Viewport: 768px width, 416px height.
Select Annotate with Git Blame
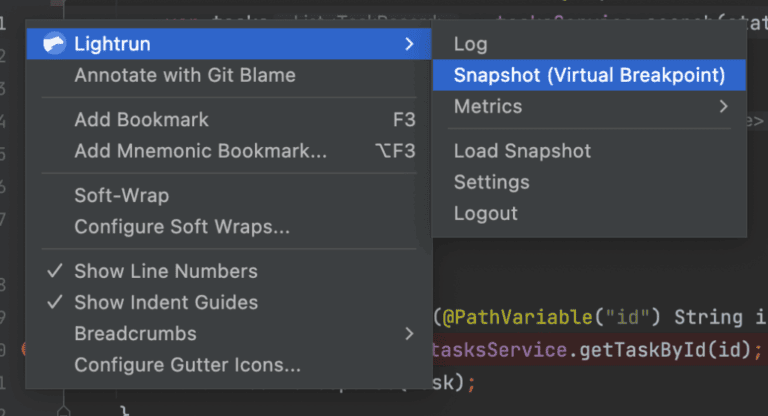click(x=184, y=75)
